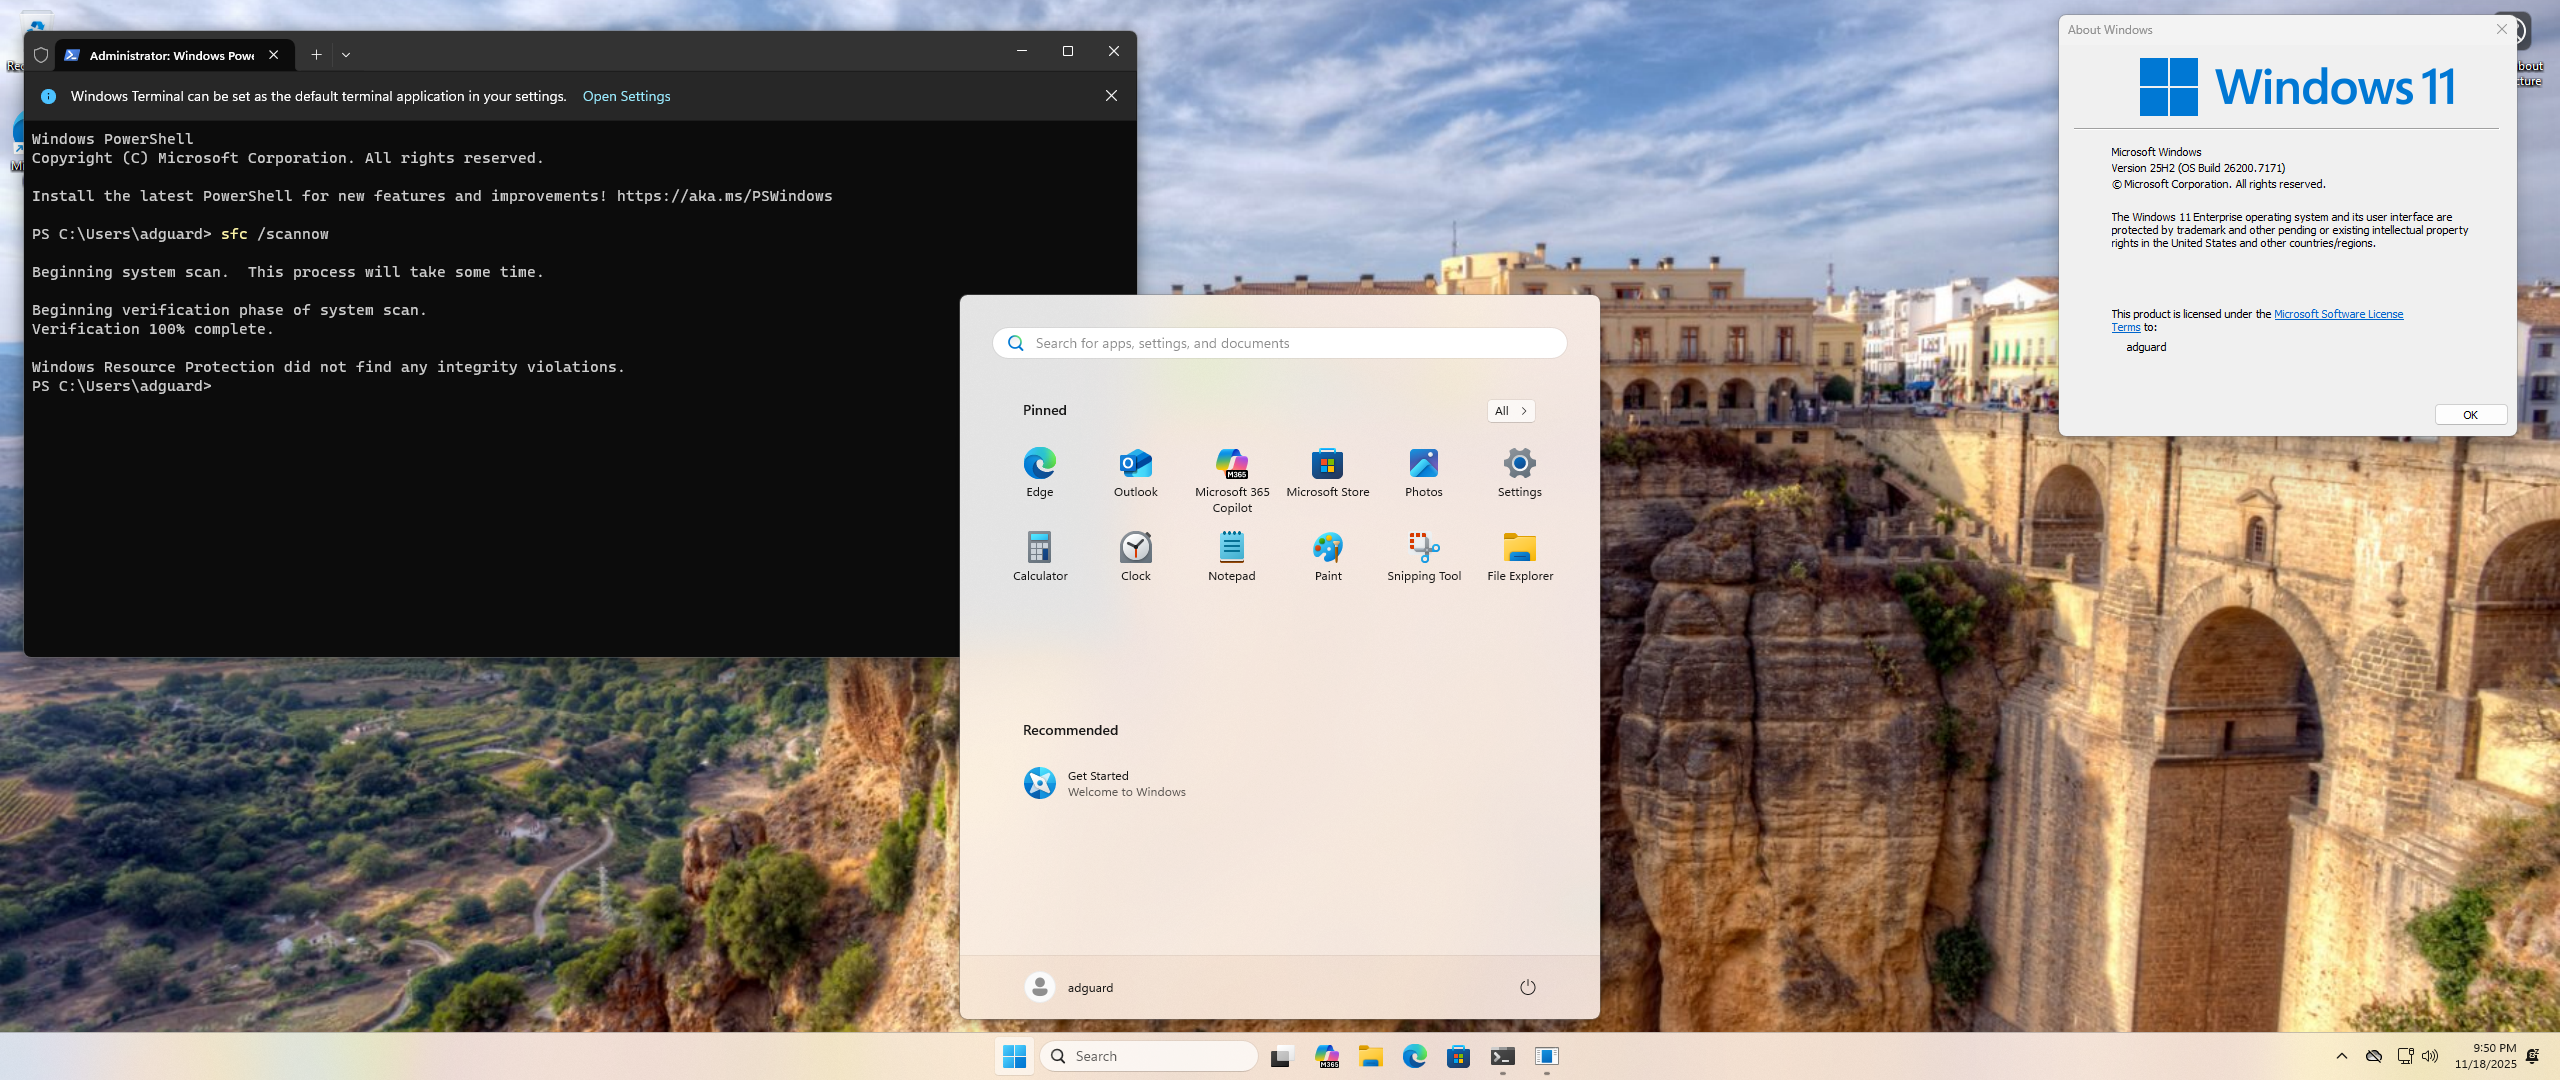Click the Start menu power button
Screen dimensions: 2560x1080
point(1527,987)
